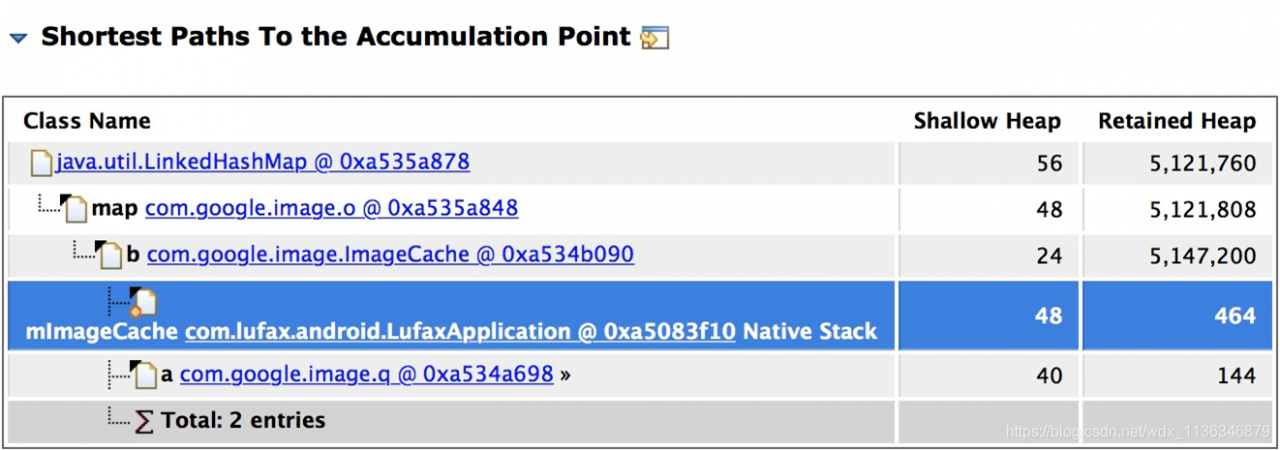Image resolution: width=1280 pixels, height=450 pixels.
Task: Click the com.google.image.q object icon
Action: (145, 376)
